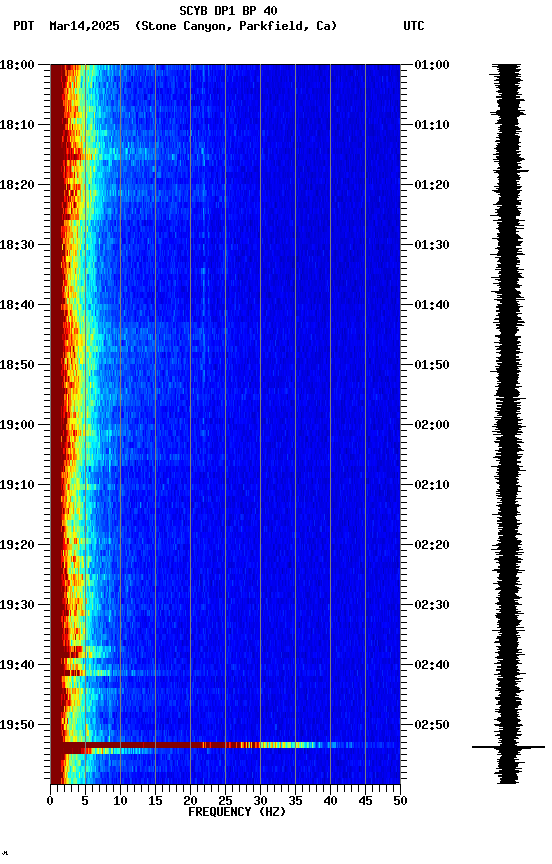This screenshot has width=552, height=864.
Task: Click the '18:40' PDT time label
Action: coord(17,305)
